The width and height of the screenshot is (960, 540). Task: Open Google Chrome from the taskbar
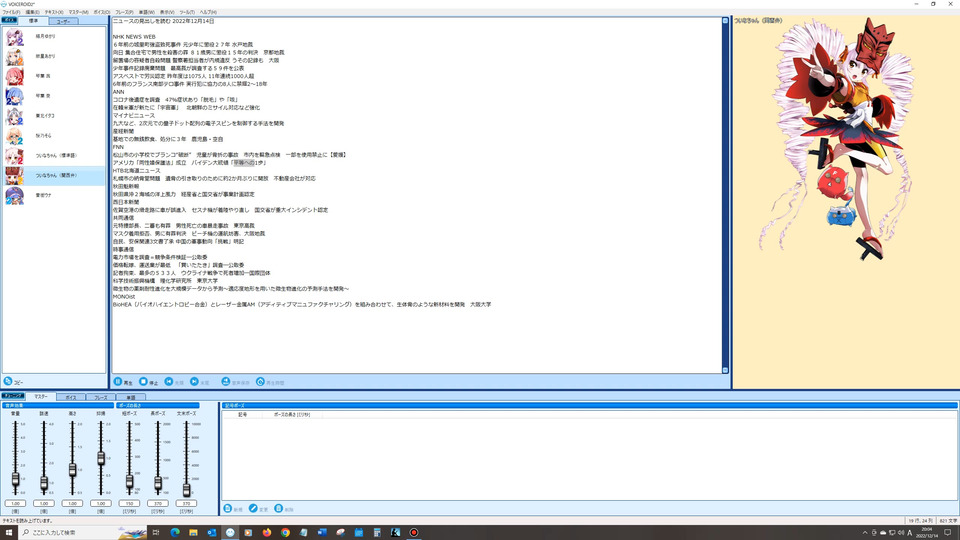pos(285,532)
